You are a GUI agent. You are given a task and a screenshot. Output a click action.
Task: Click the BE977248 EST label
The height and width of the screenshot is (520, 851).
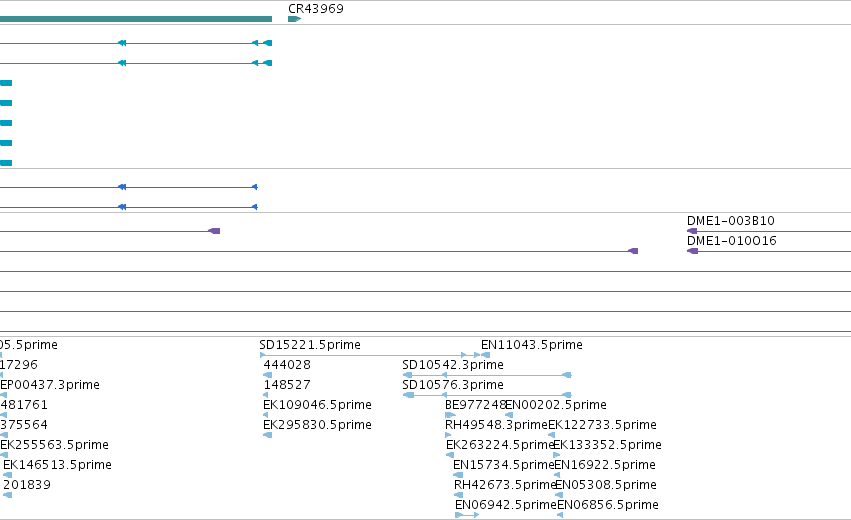click(x=475, y=405)
